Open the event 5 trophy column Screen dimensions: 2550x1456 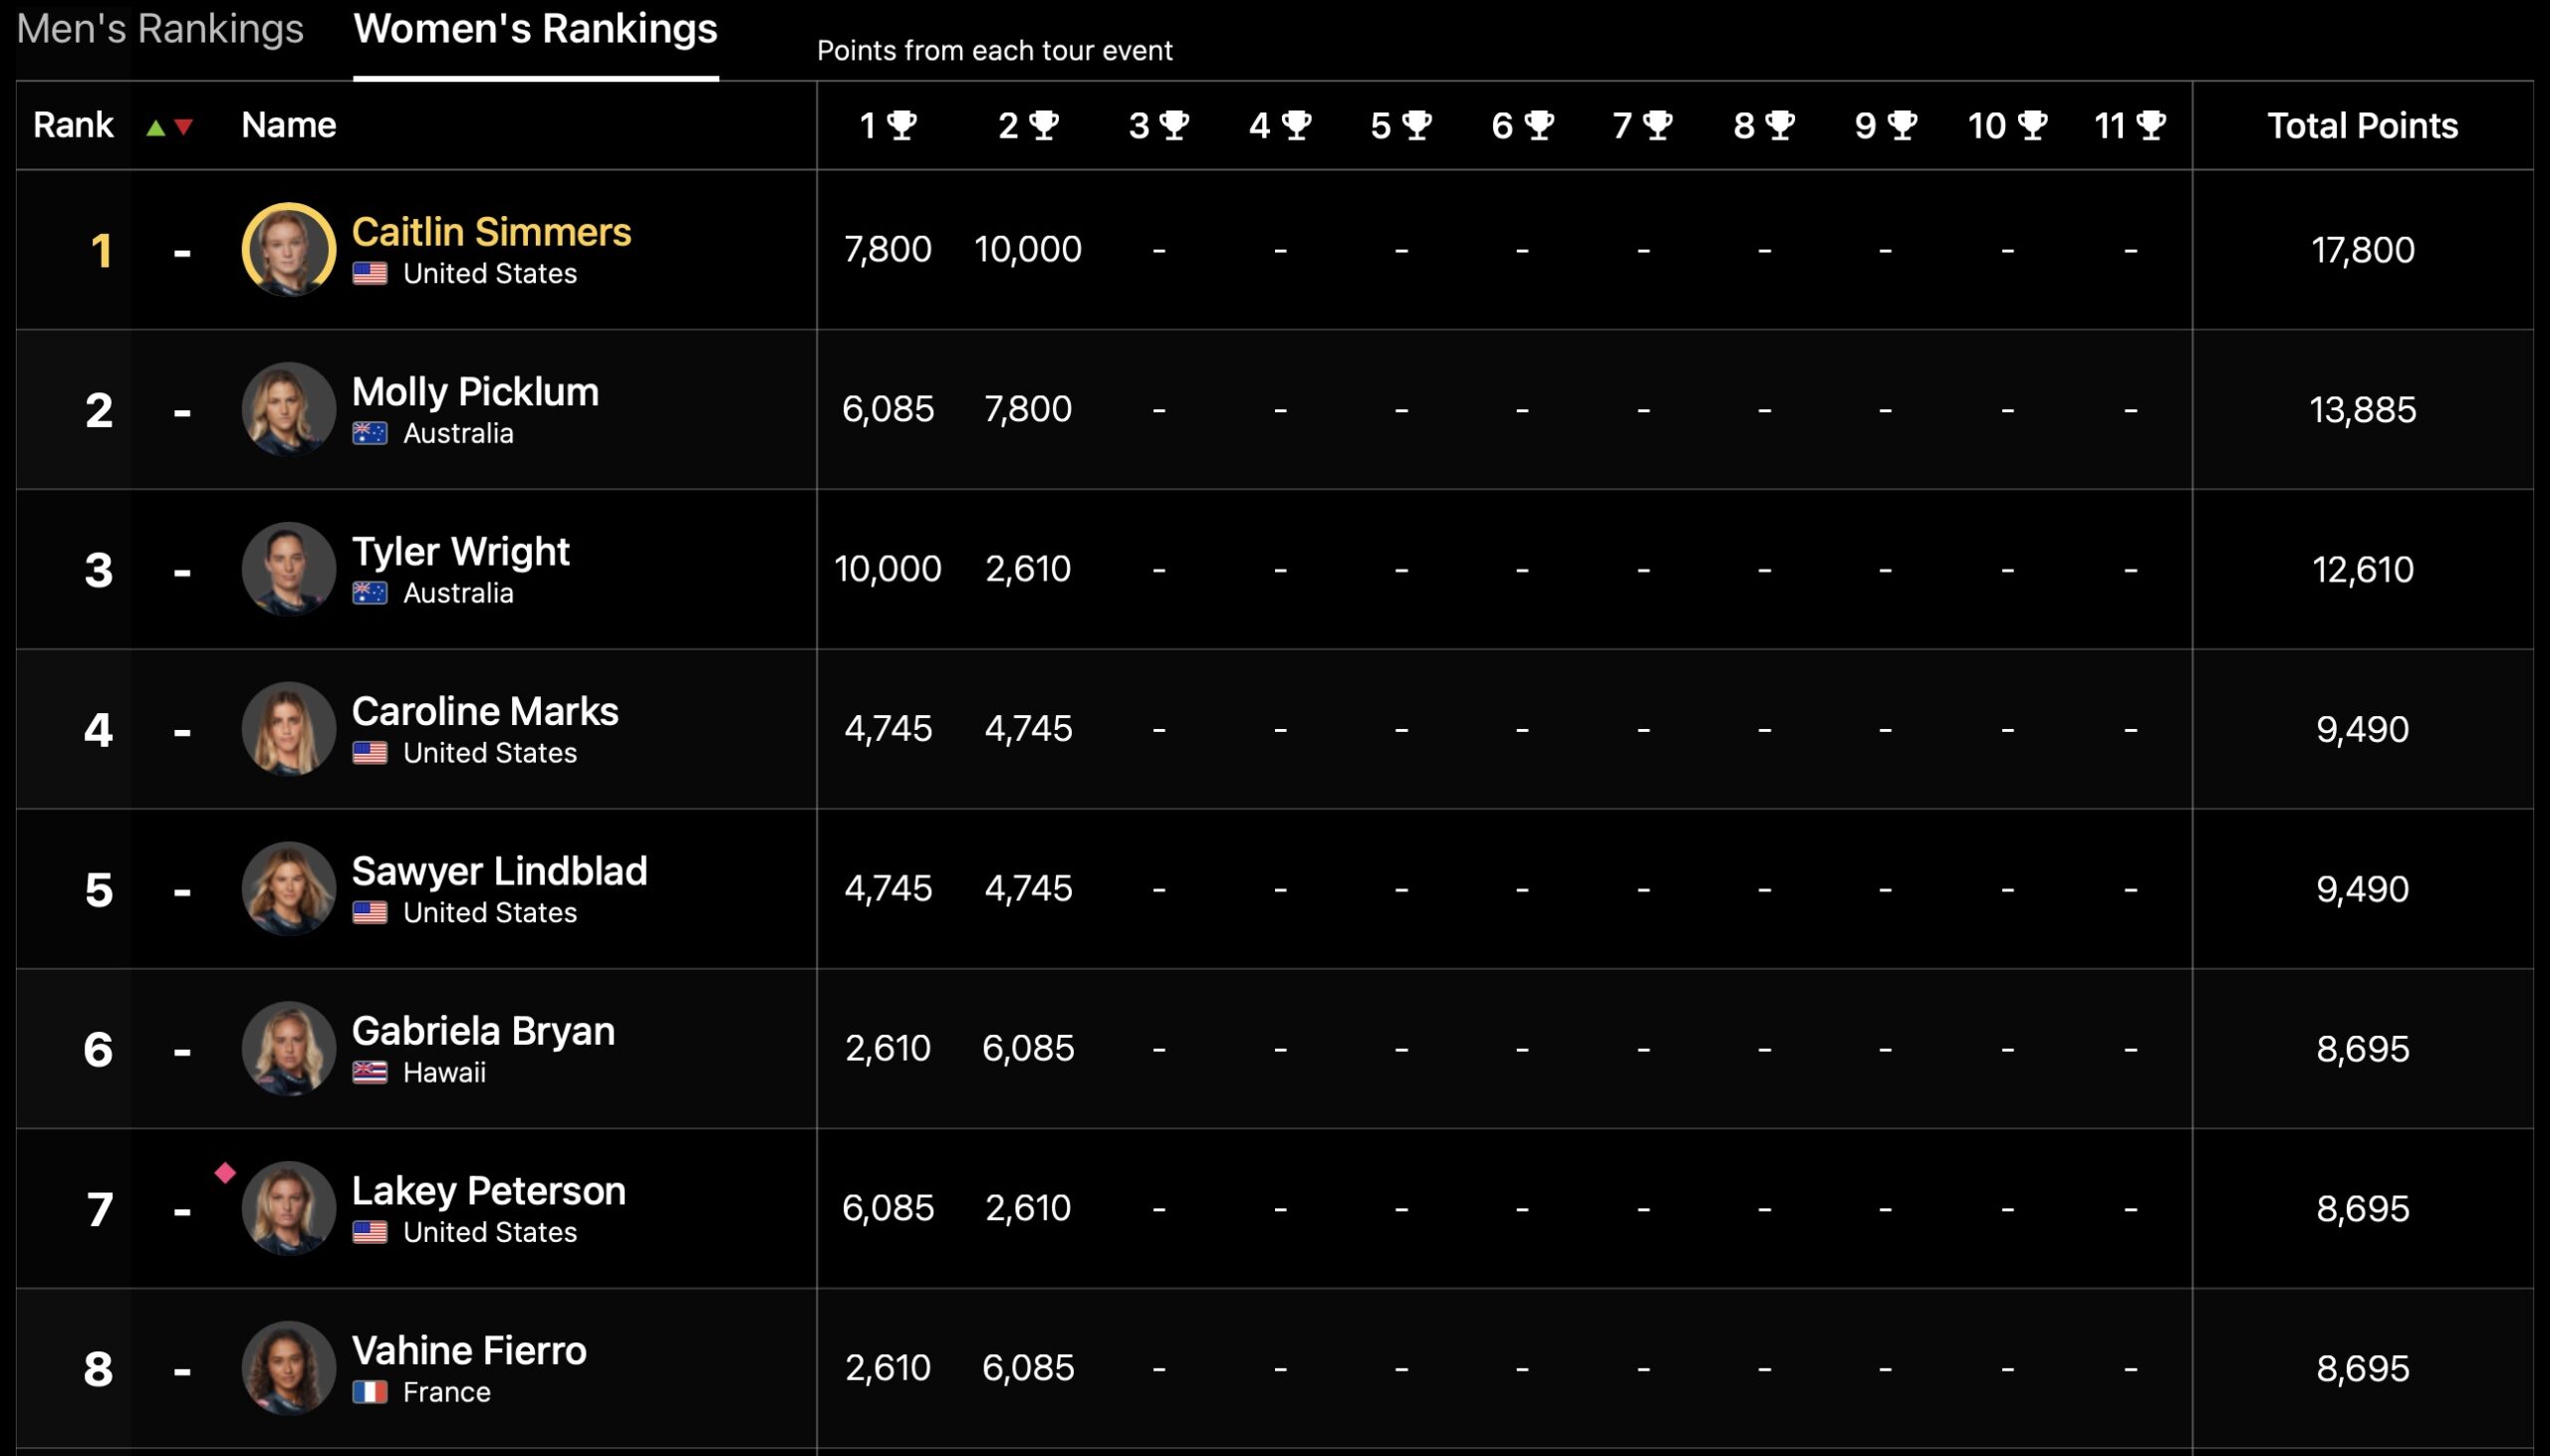click(x=1416, y=125)
